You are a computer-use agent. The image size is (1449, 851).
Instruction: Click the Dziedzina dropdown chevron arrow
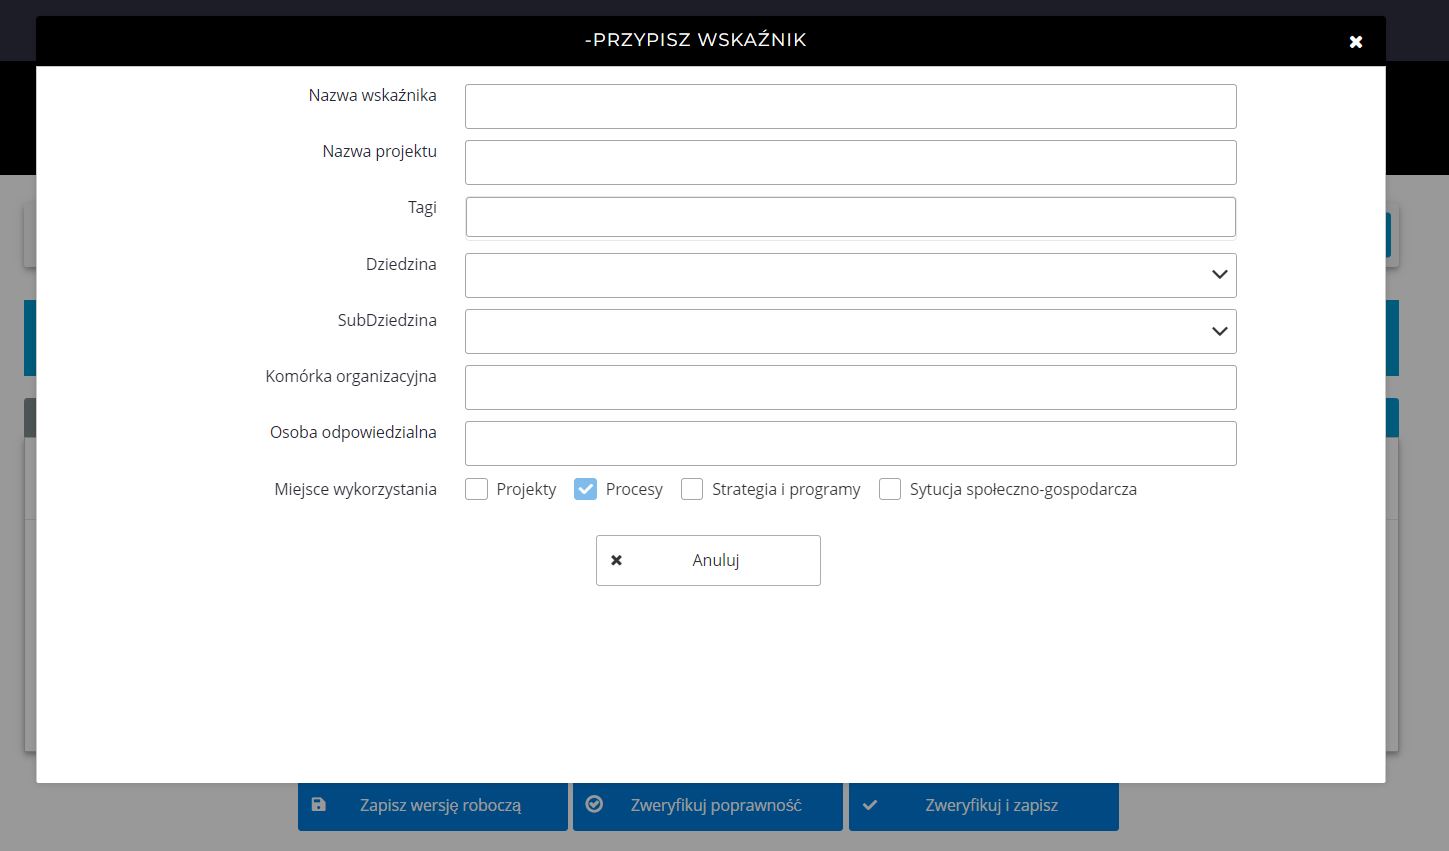point(1219,275)
